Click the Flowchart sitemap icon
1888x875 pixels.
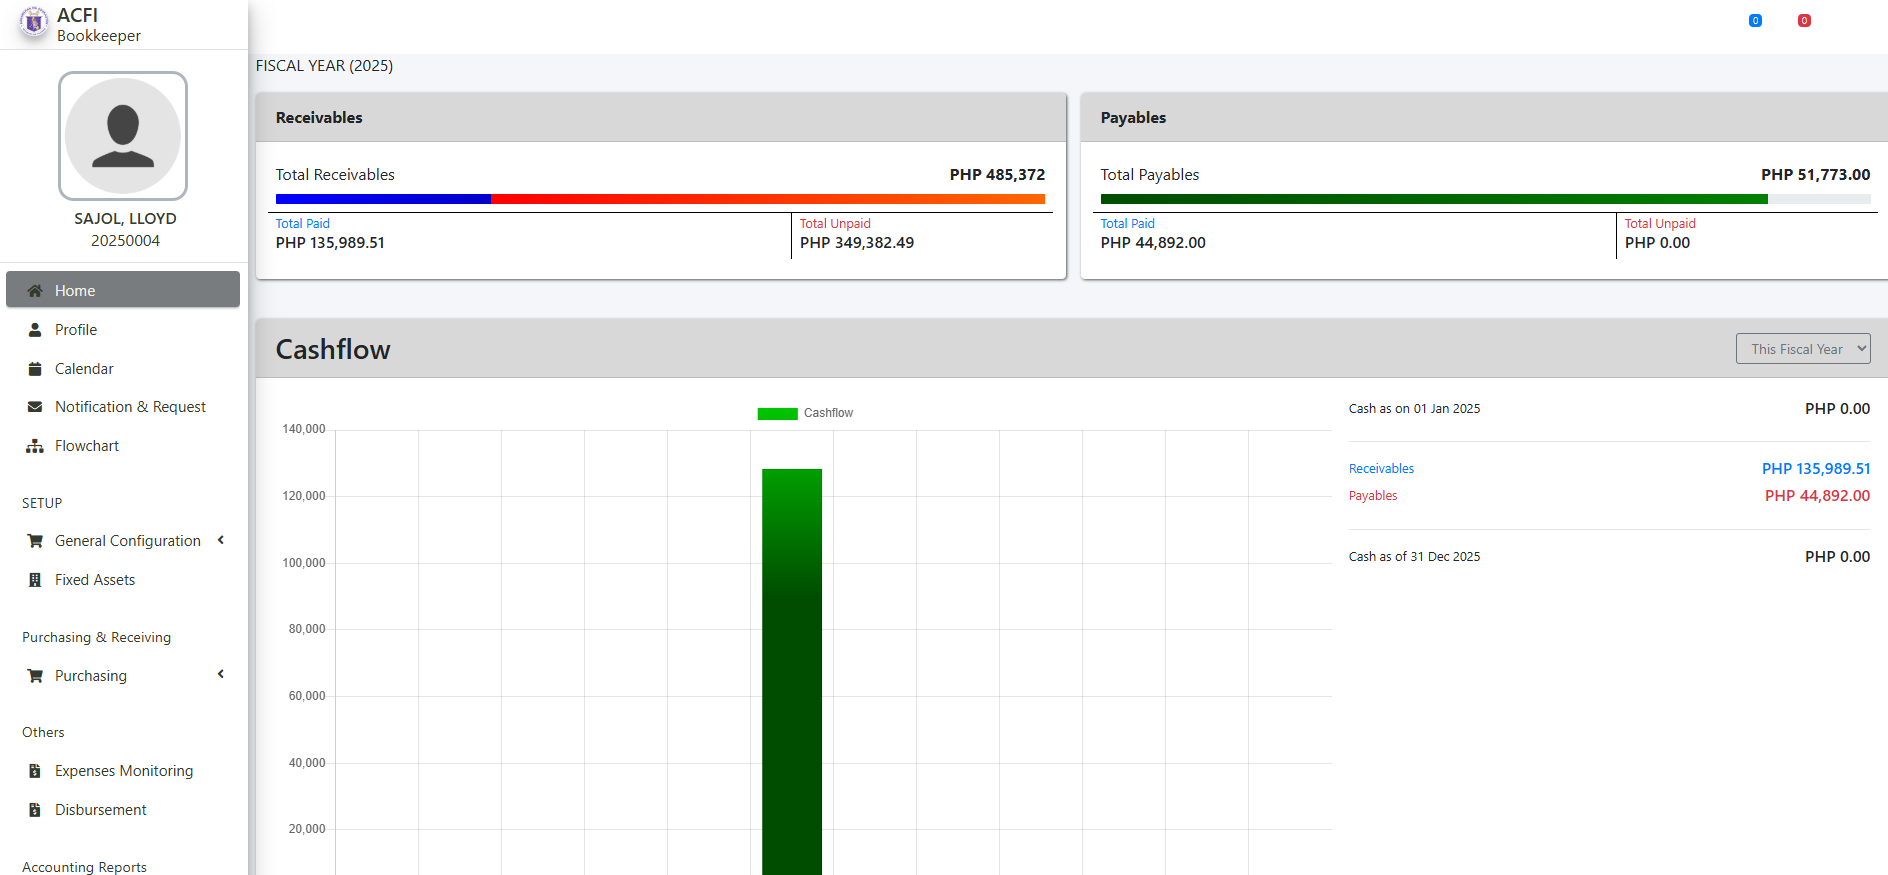(35, 446)
